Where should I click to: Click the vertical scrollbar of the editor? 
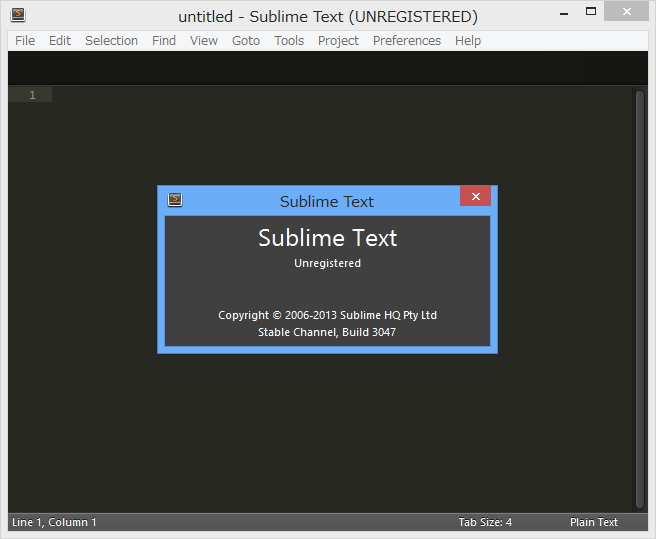point(640,299)
